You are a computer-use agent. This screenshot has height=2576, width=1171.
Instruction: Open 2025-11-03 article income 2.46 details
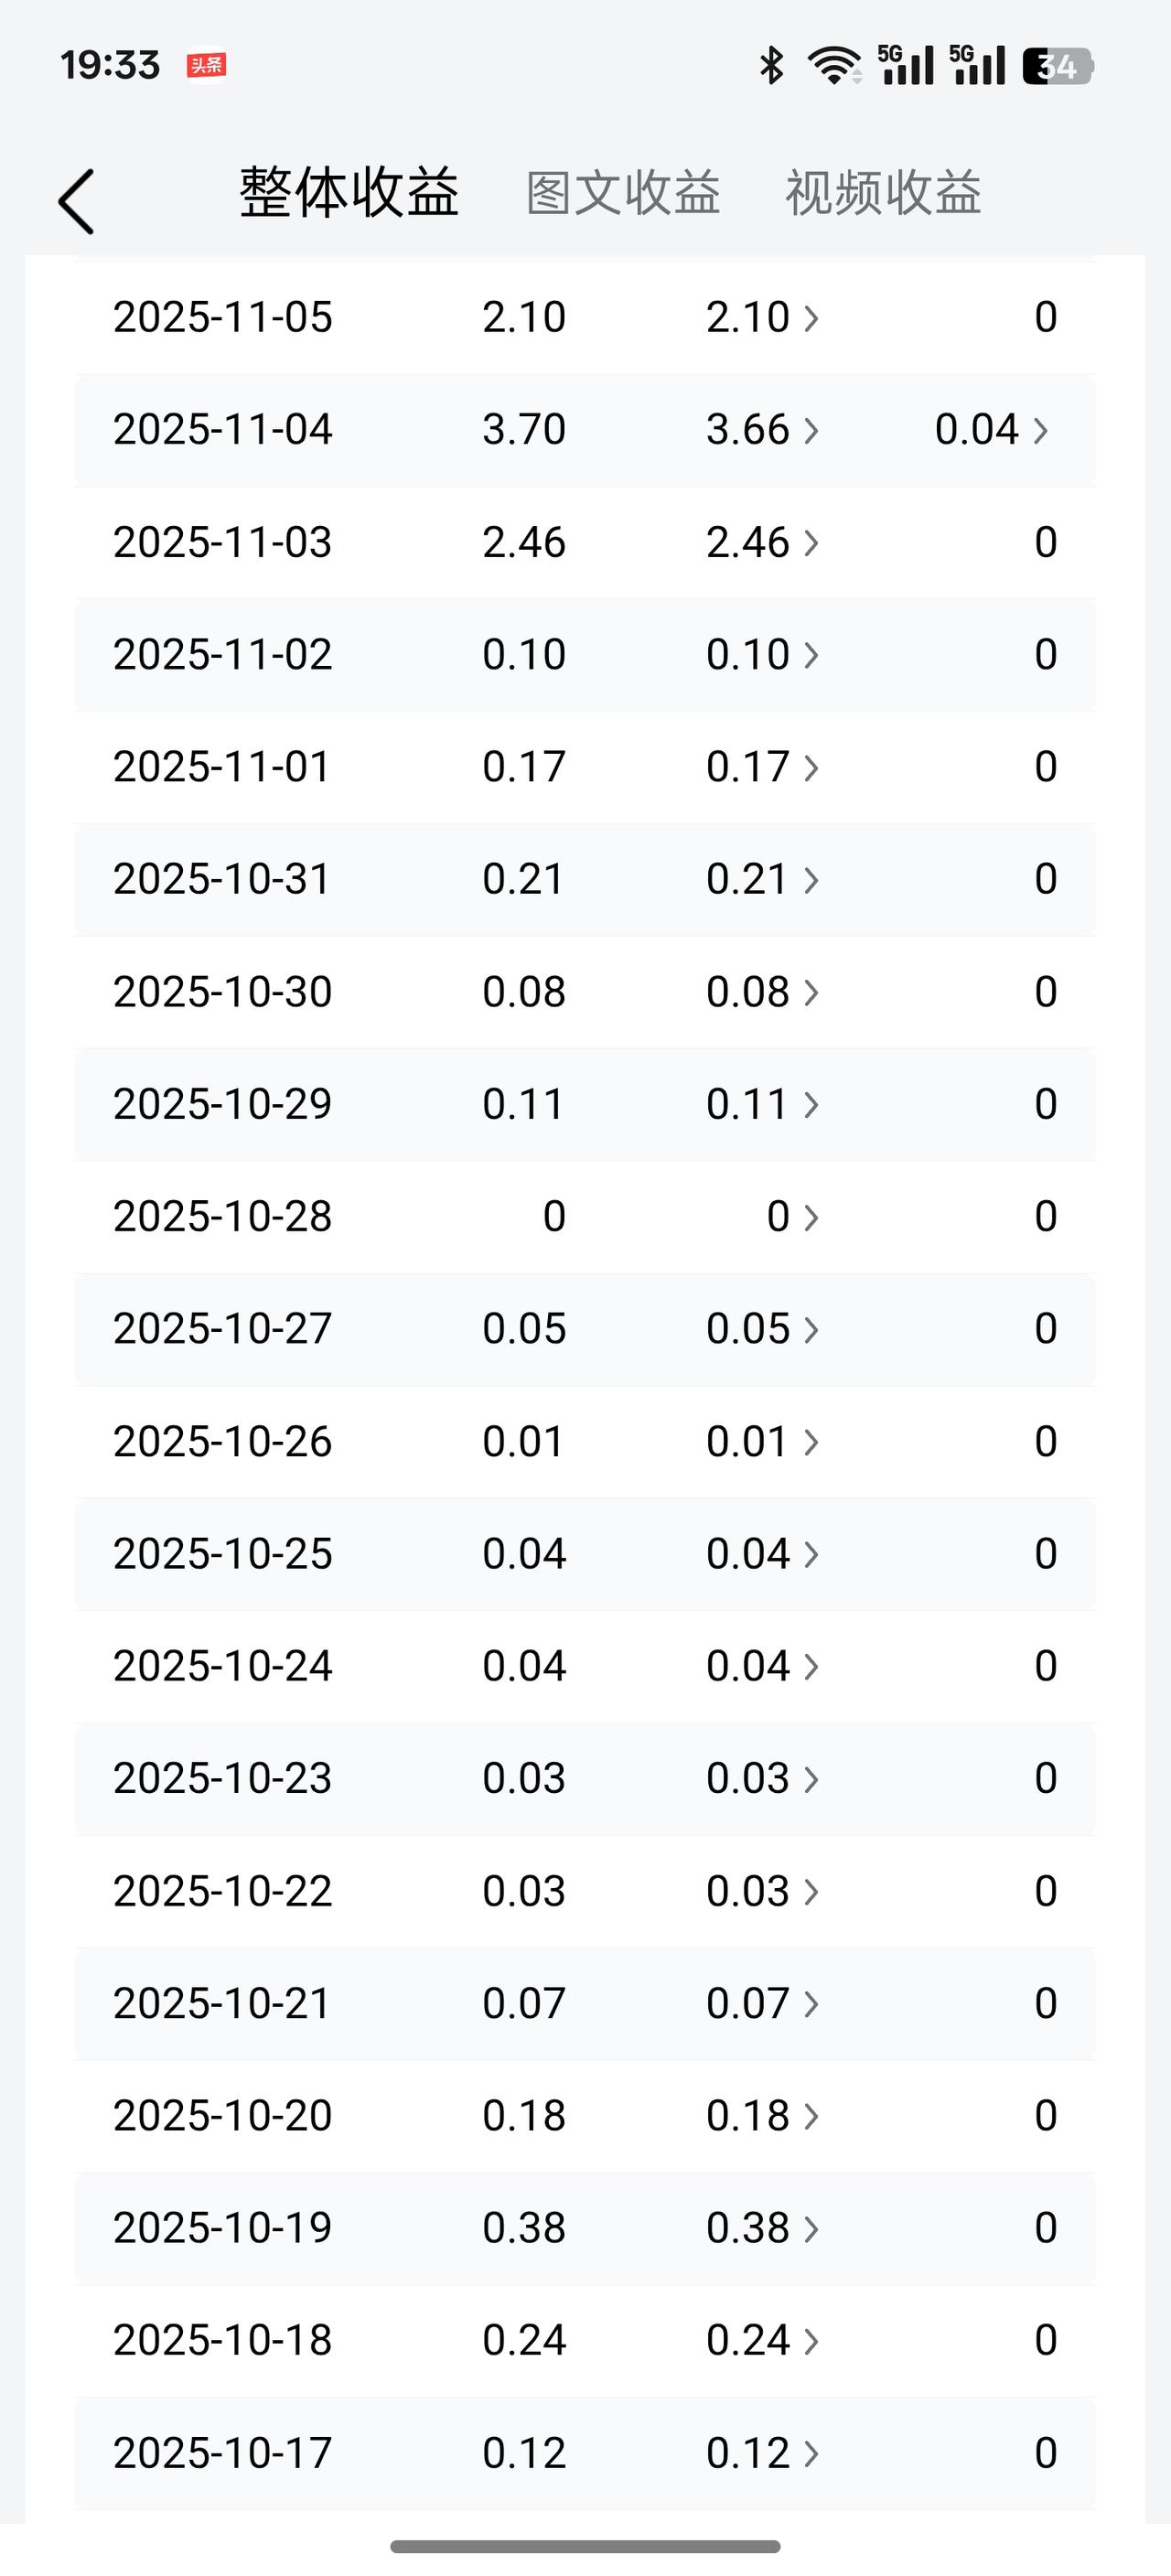pyautogui.click(x=763, y=542)
